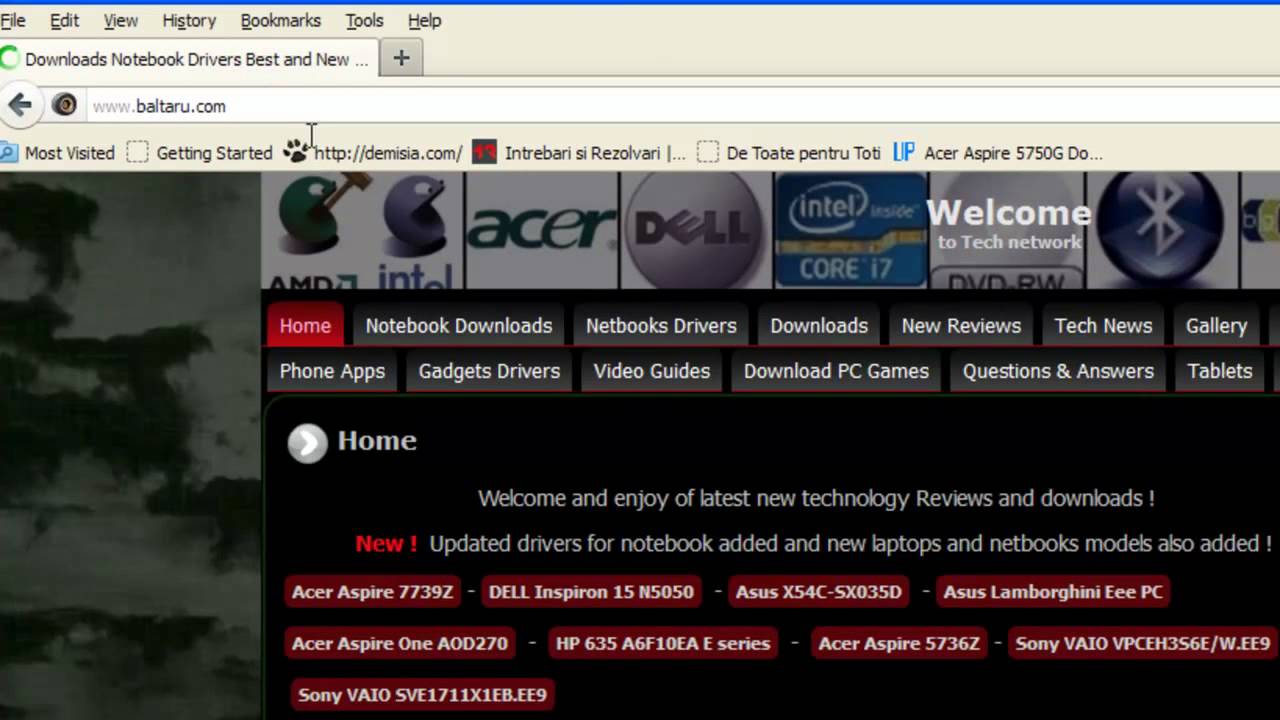The height and width of the screenshot is (720, 1280).
Task: Click the Bluetooth logo in the banner
Action: click(1160, 223)
